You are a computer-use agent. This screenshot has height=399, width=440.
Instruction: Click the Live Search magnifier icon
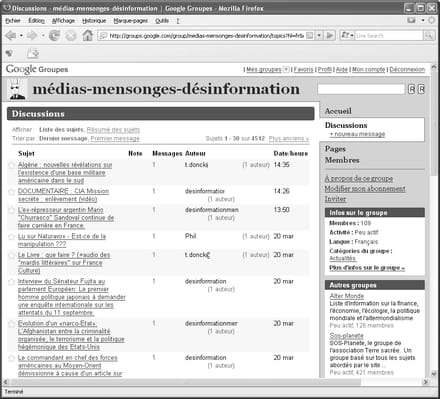(429, 35)
